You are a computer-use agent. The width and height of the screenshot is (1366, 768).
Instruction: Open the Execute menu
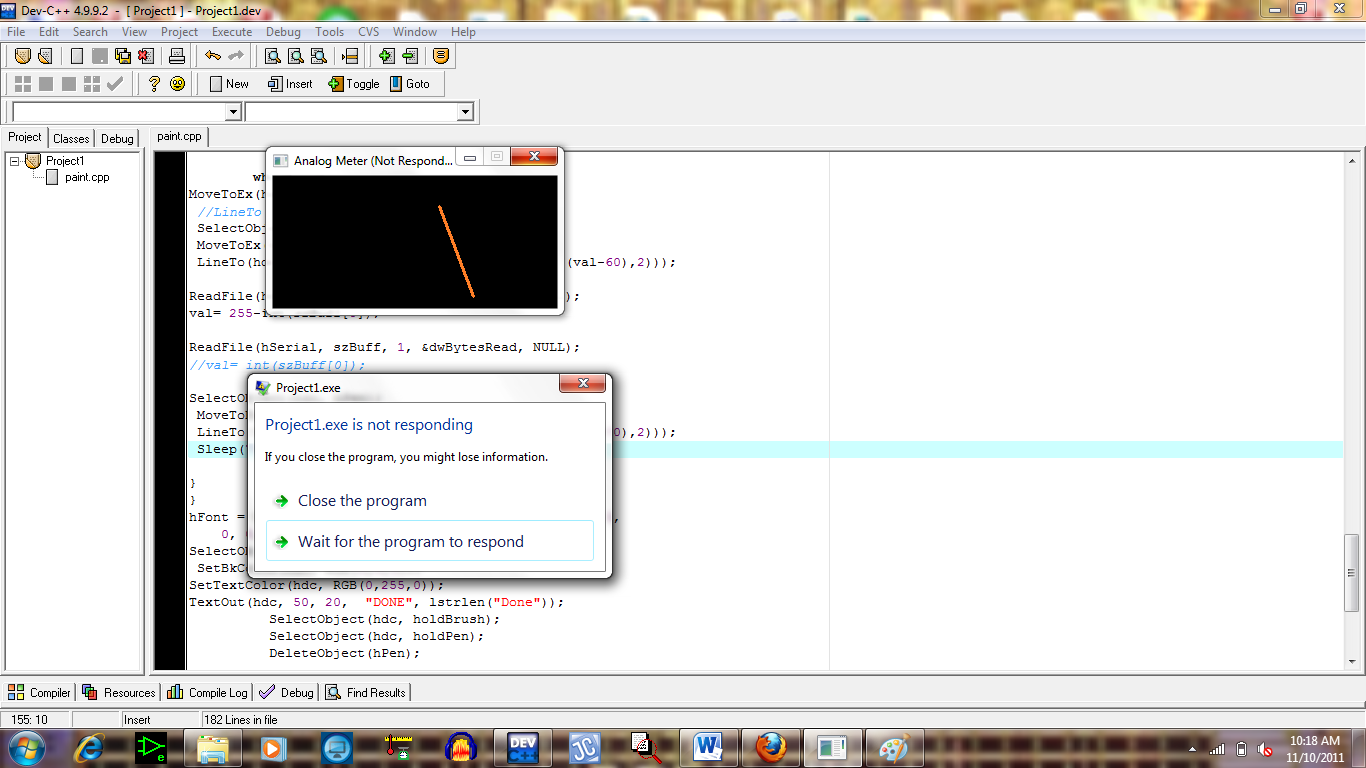(x=232, y=31)
